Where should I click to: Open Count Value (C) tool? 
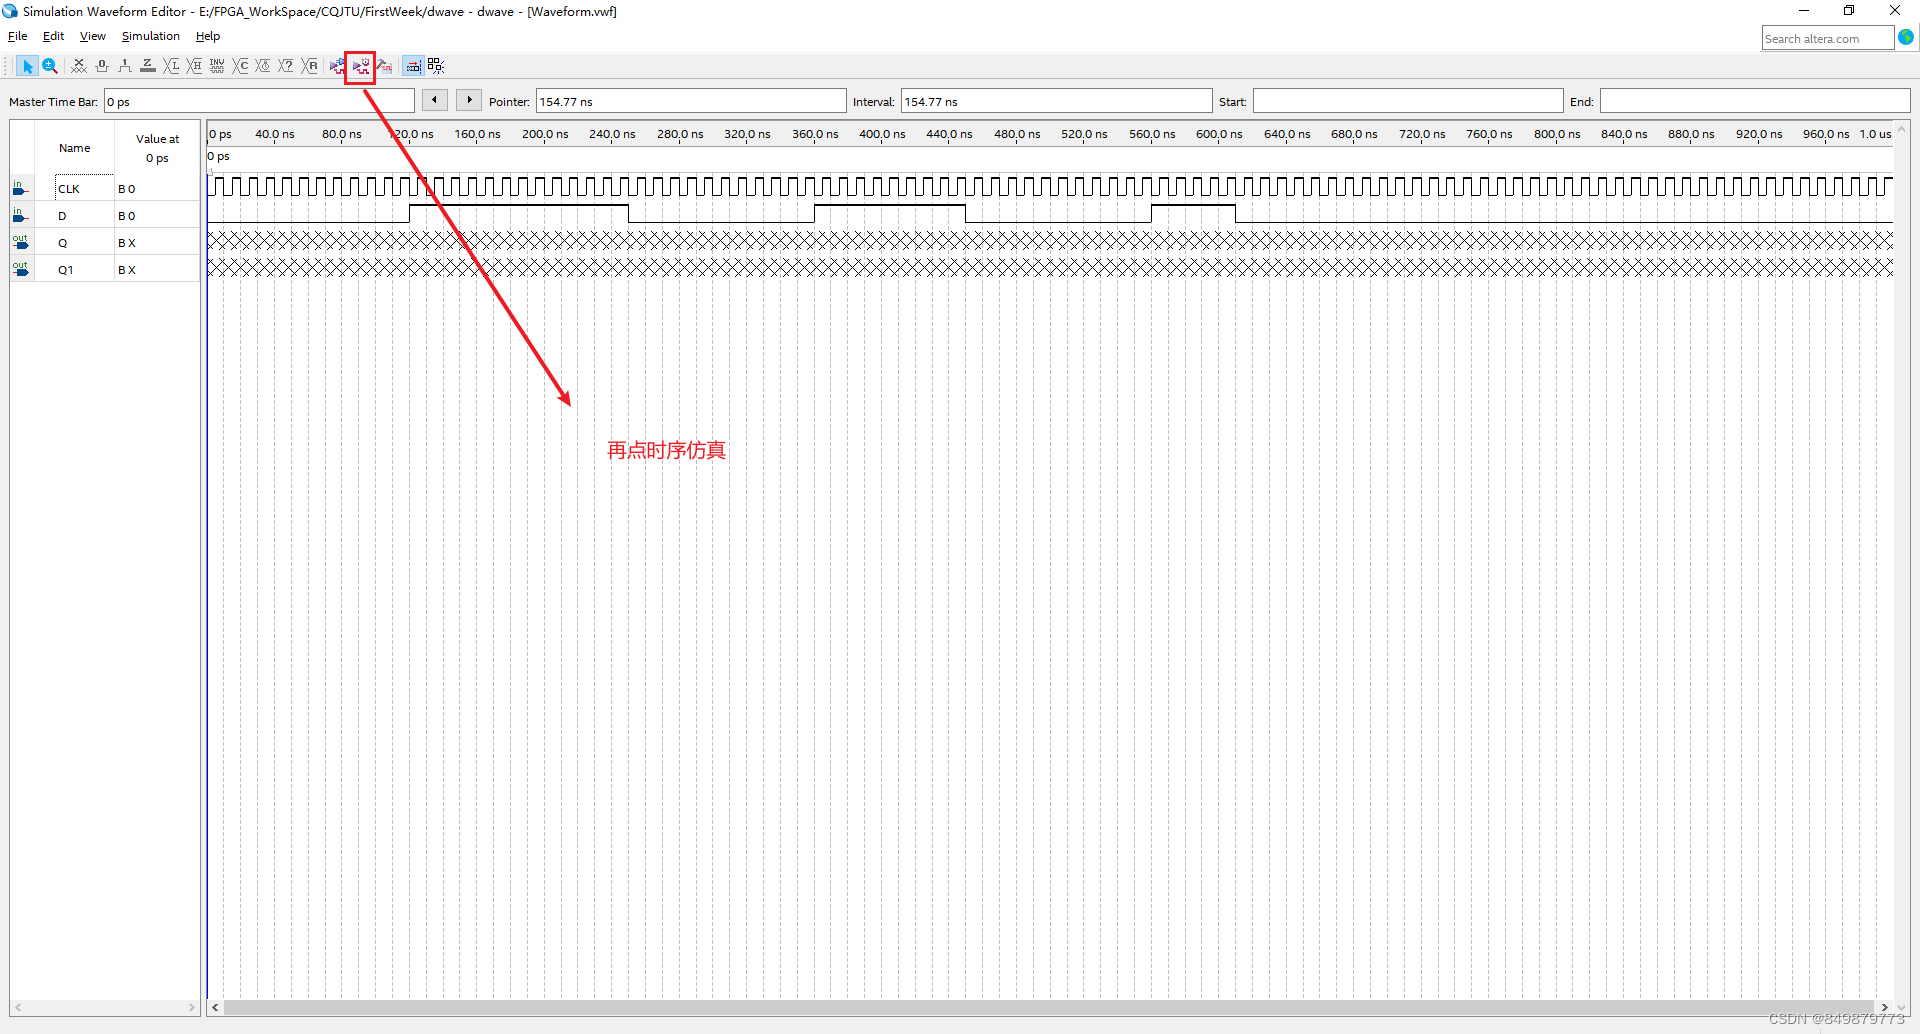tap(240, 66)
